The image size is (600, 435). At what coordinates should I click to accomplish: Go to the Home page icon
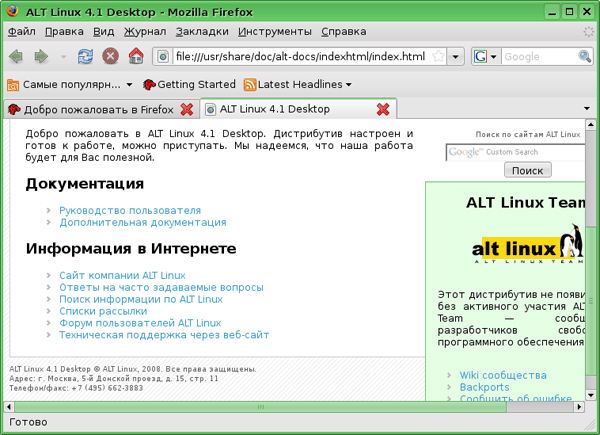pyautogui.click(x=136, y=56)
